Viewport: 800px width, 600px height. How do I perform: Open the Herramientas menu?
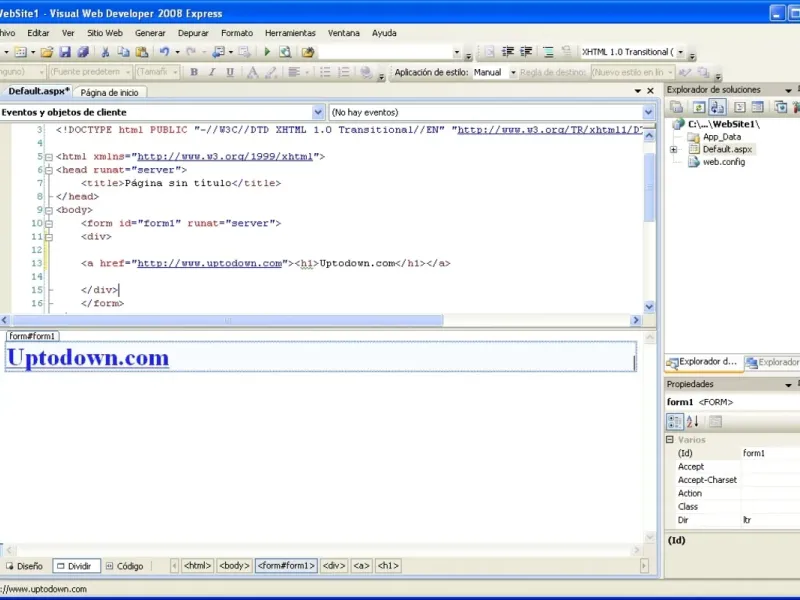pos(290,33)
